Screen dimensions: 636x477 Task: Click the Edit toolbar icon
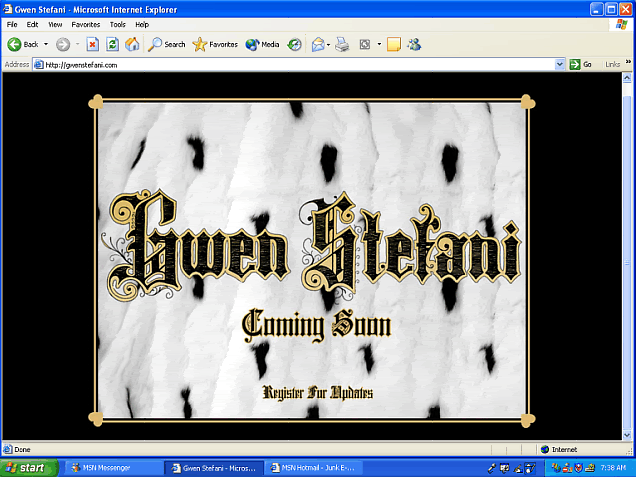click(x=365, y=44)
